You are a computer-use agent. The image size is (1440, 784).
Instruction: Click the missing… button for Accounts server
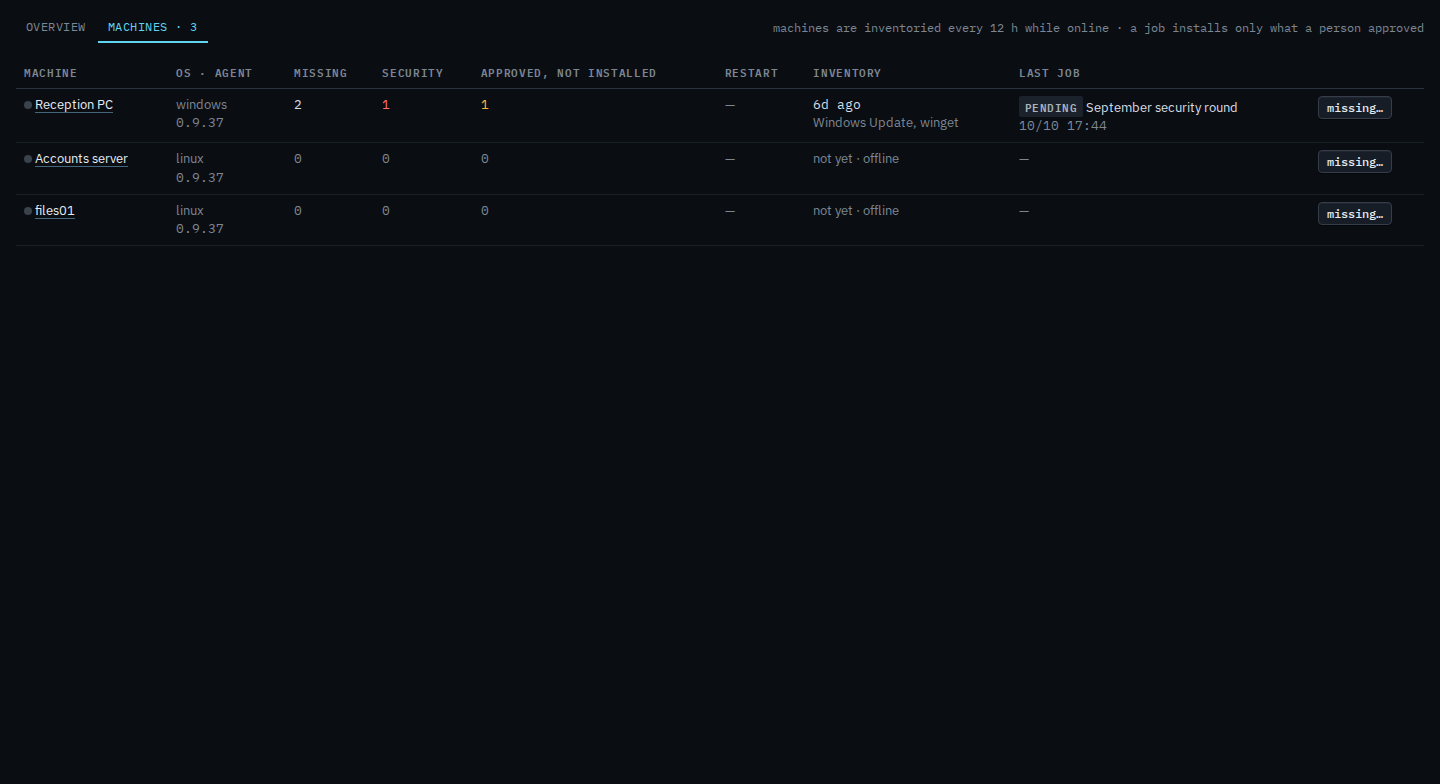1354,162
